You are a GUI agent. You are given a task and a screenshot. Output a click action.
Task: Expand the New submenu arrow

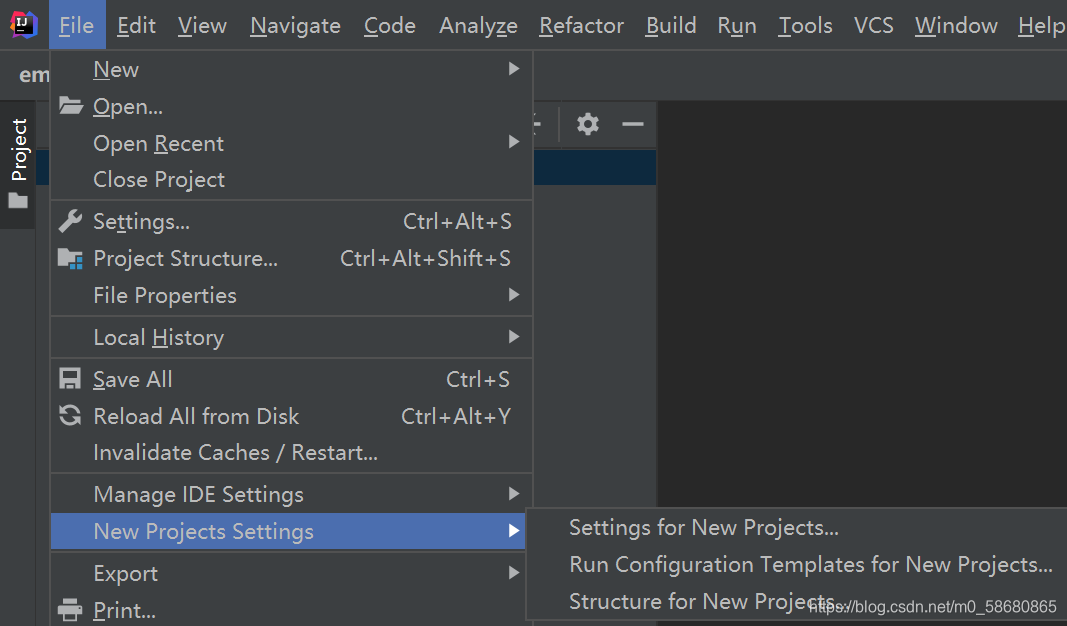point(514,69)
